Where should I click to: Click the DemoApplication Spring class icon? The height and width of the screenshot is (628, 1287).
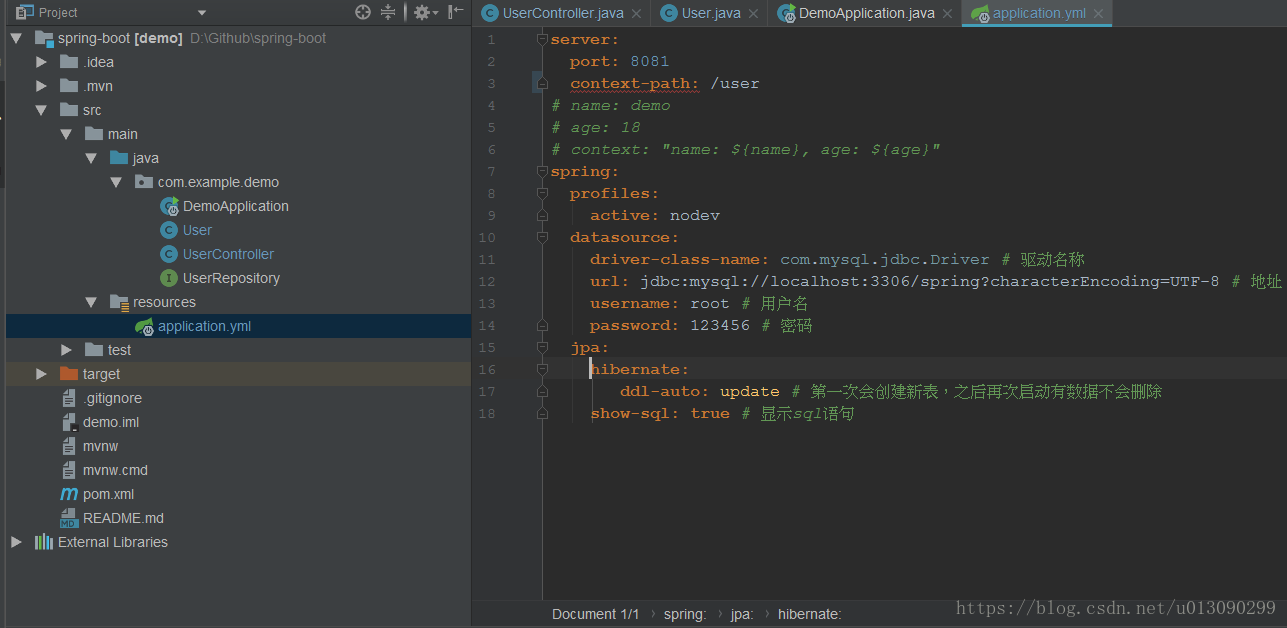coord(169,206)
